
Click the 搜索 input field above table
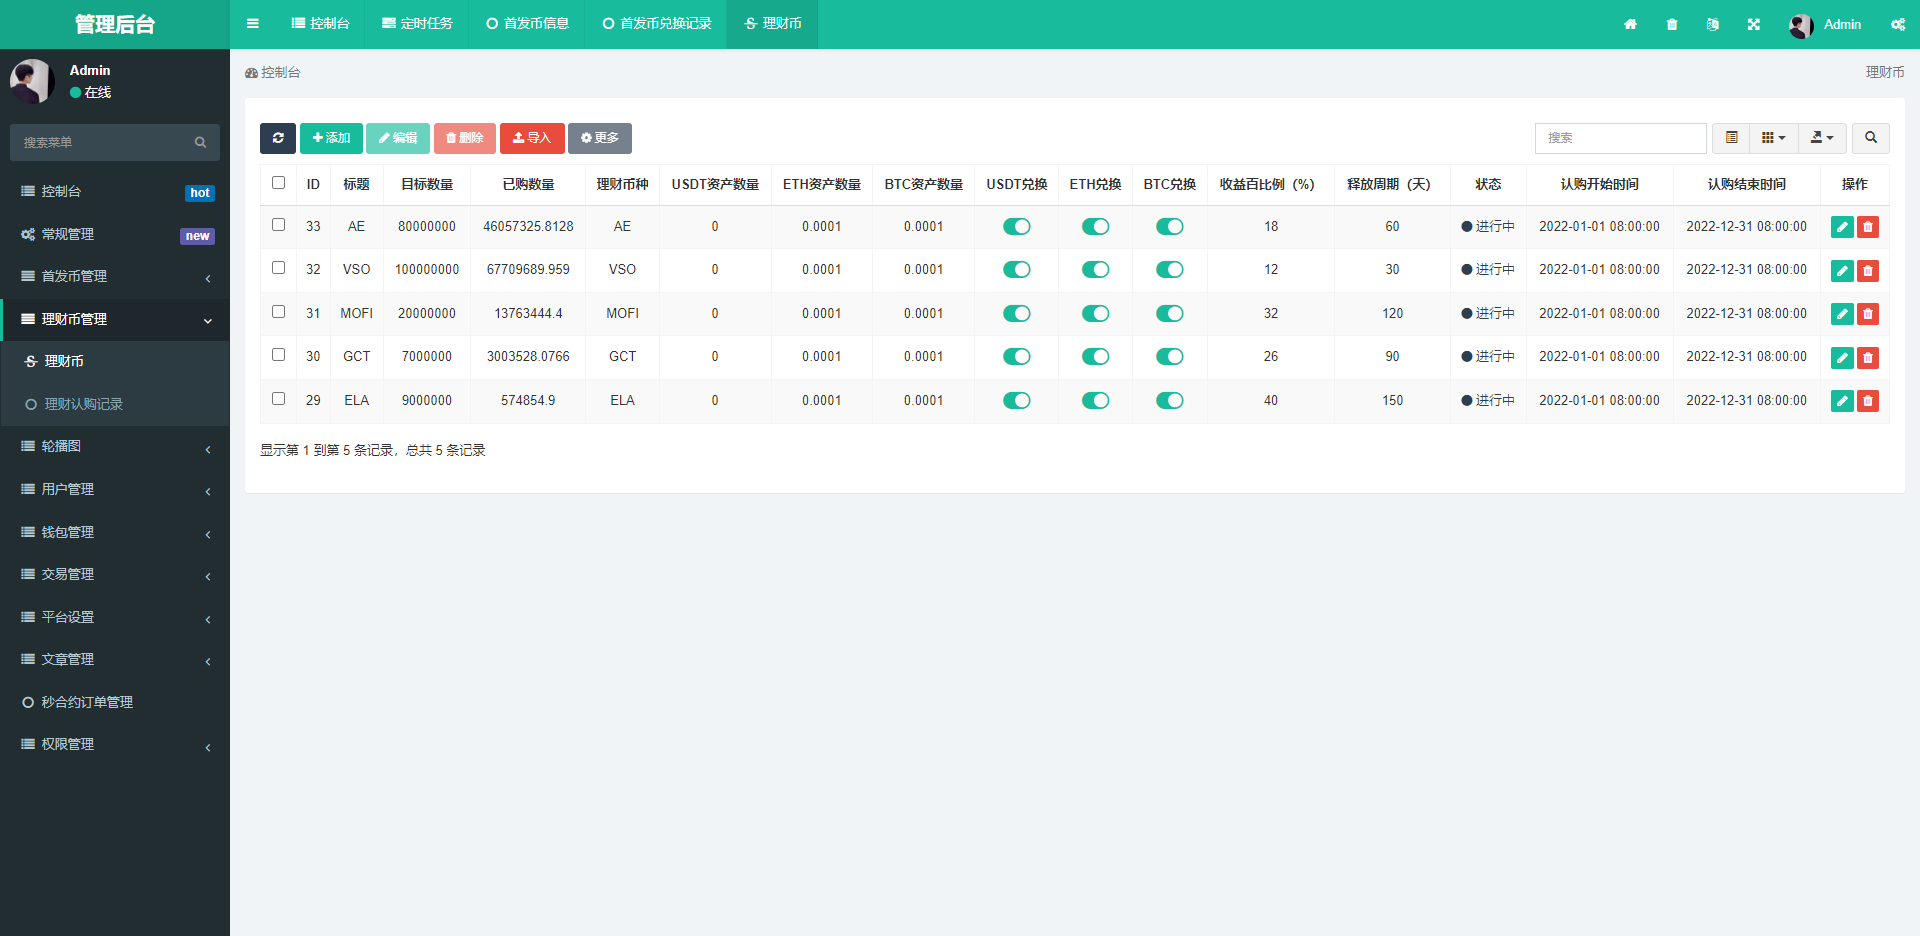pyautogui.click(x=1620, y=138)
